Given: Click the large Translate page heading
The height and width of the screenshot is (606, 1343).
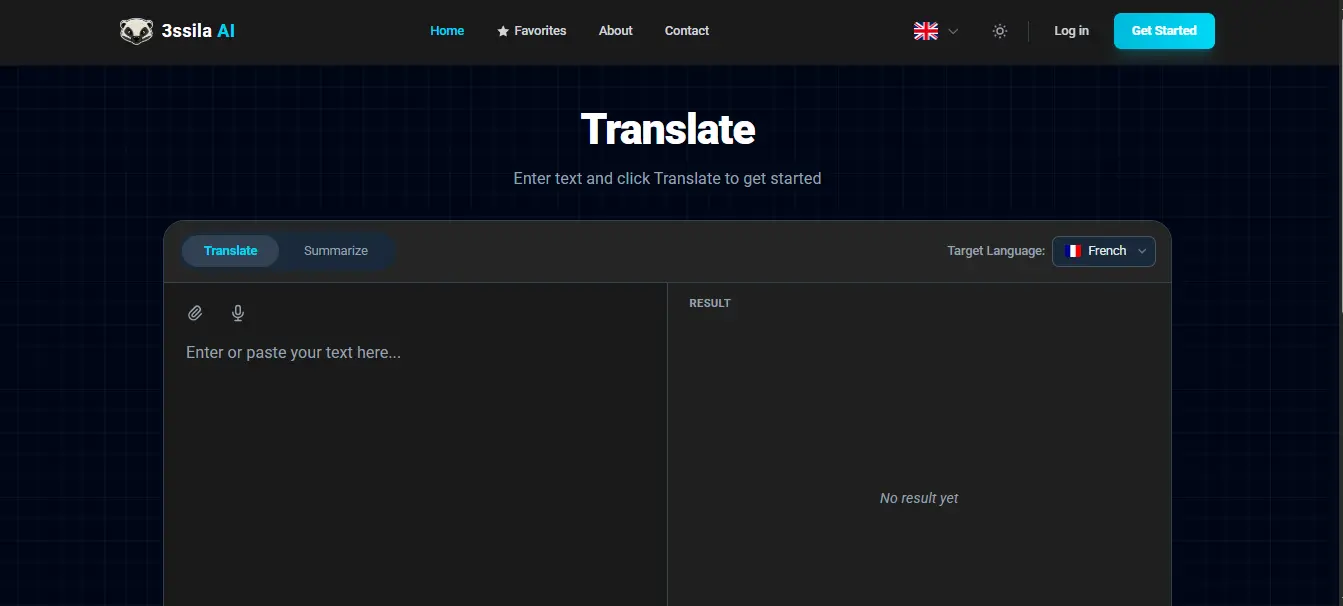Looking at the screenshot, I should pos(668,129).
